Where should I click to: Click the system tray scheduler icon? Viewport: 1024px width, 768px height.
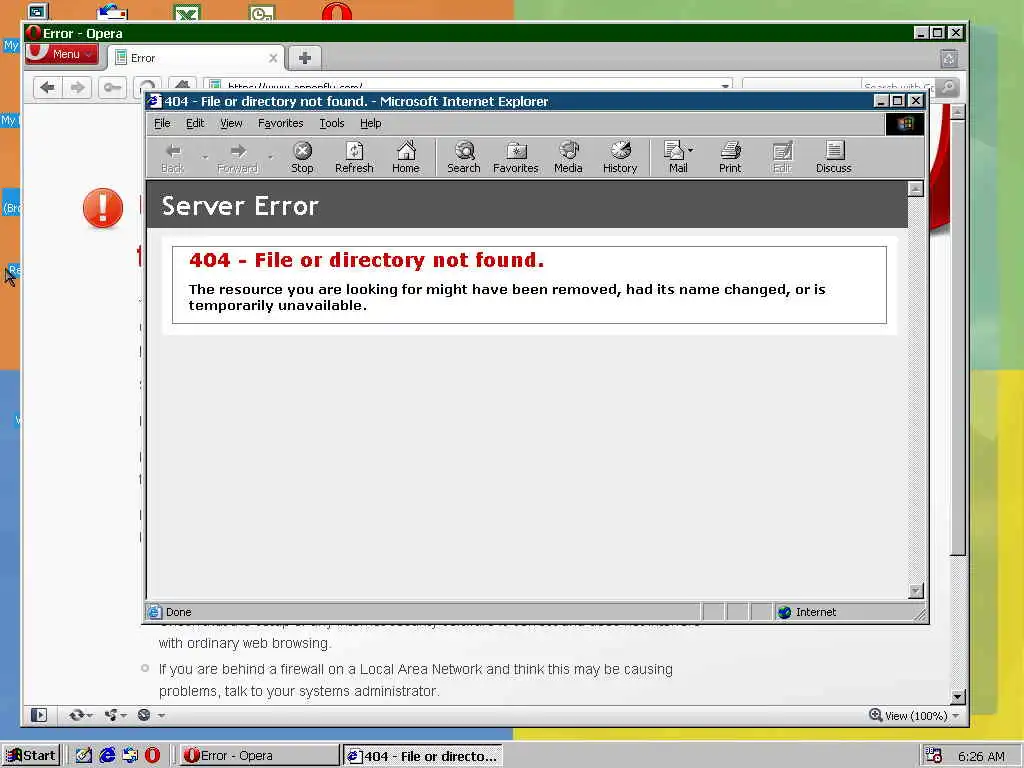click(x=934, y=756)
